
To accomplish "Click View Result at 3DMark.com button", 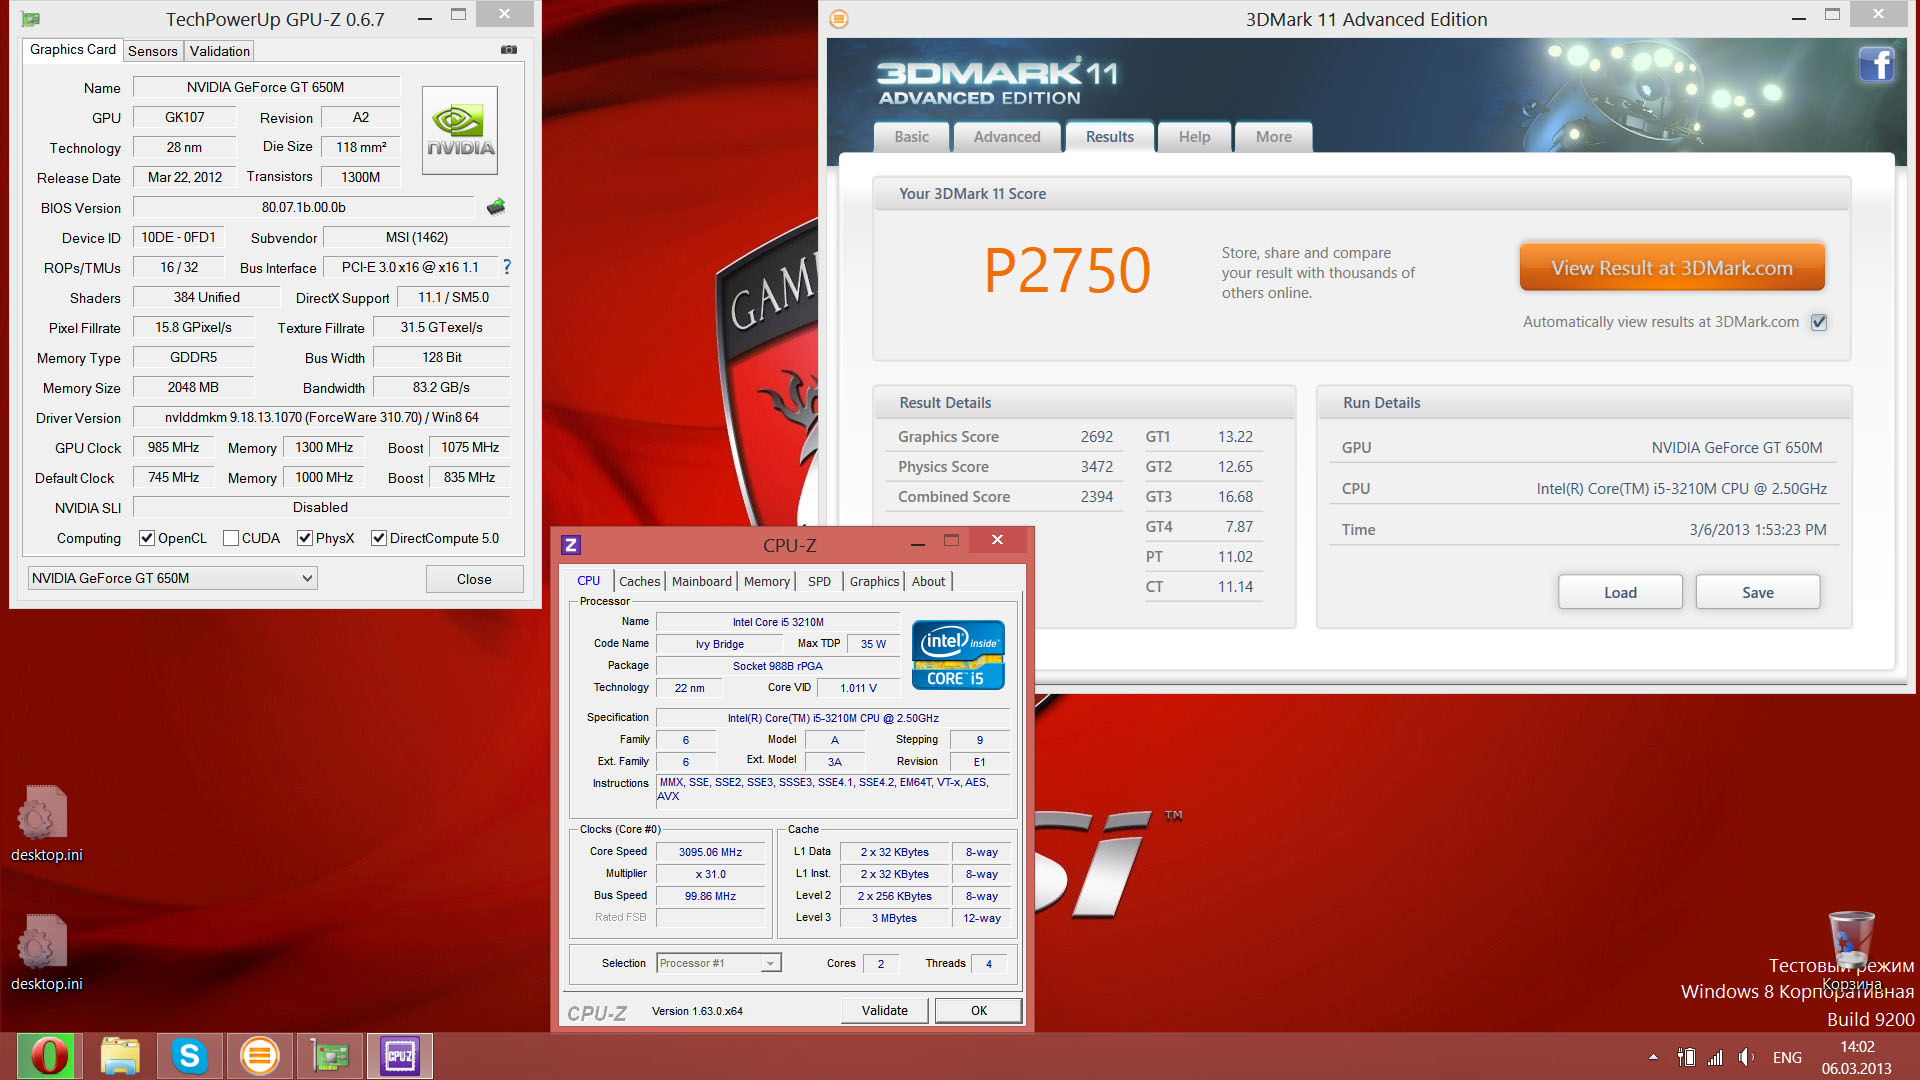I will (1672, 267).
